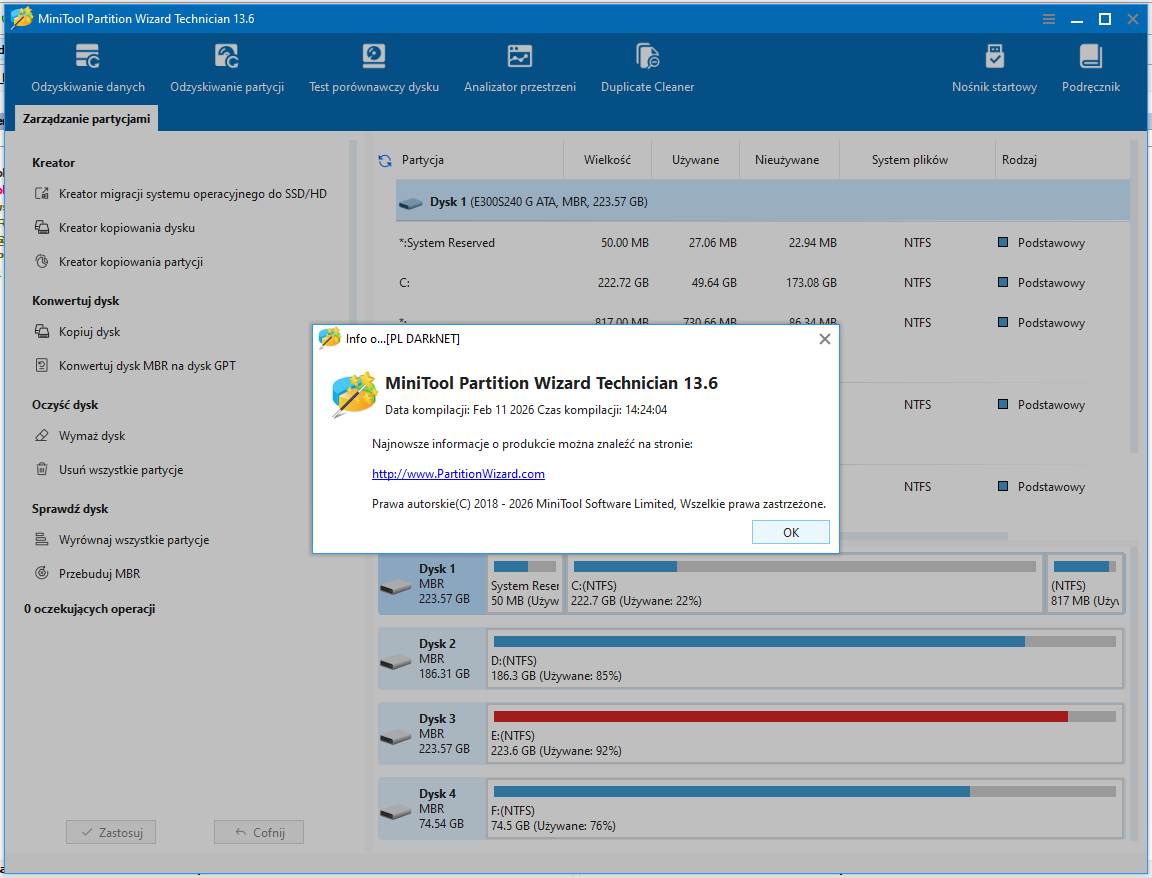Select the Zarządzanie partycjami tab

(x=86, y=118)
